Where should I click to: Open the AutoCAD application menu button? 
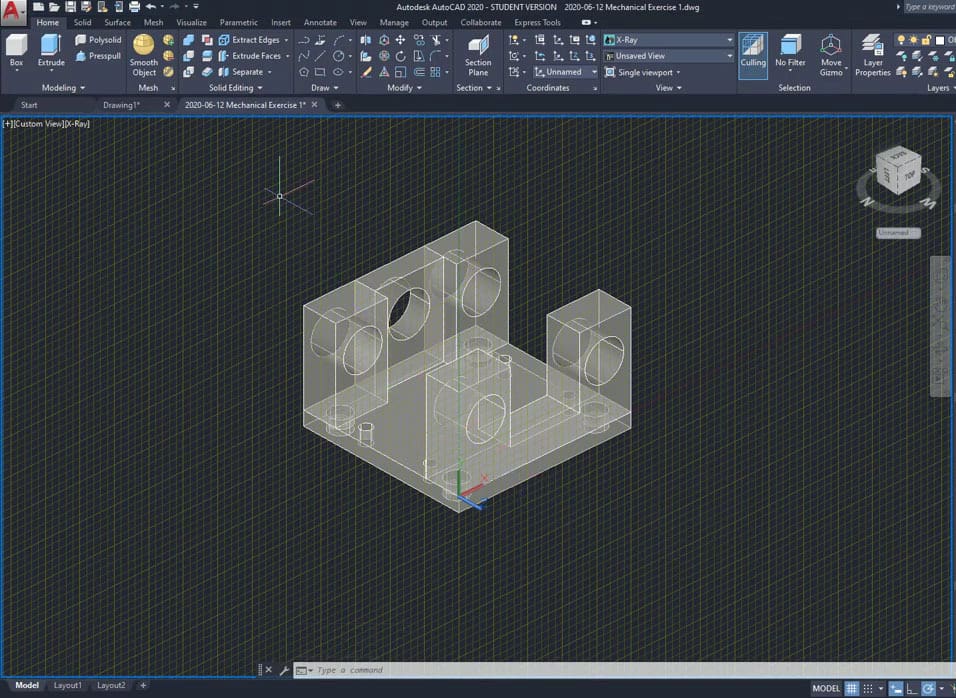13,12
